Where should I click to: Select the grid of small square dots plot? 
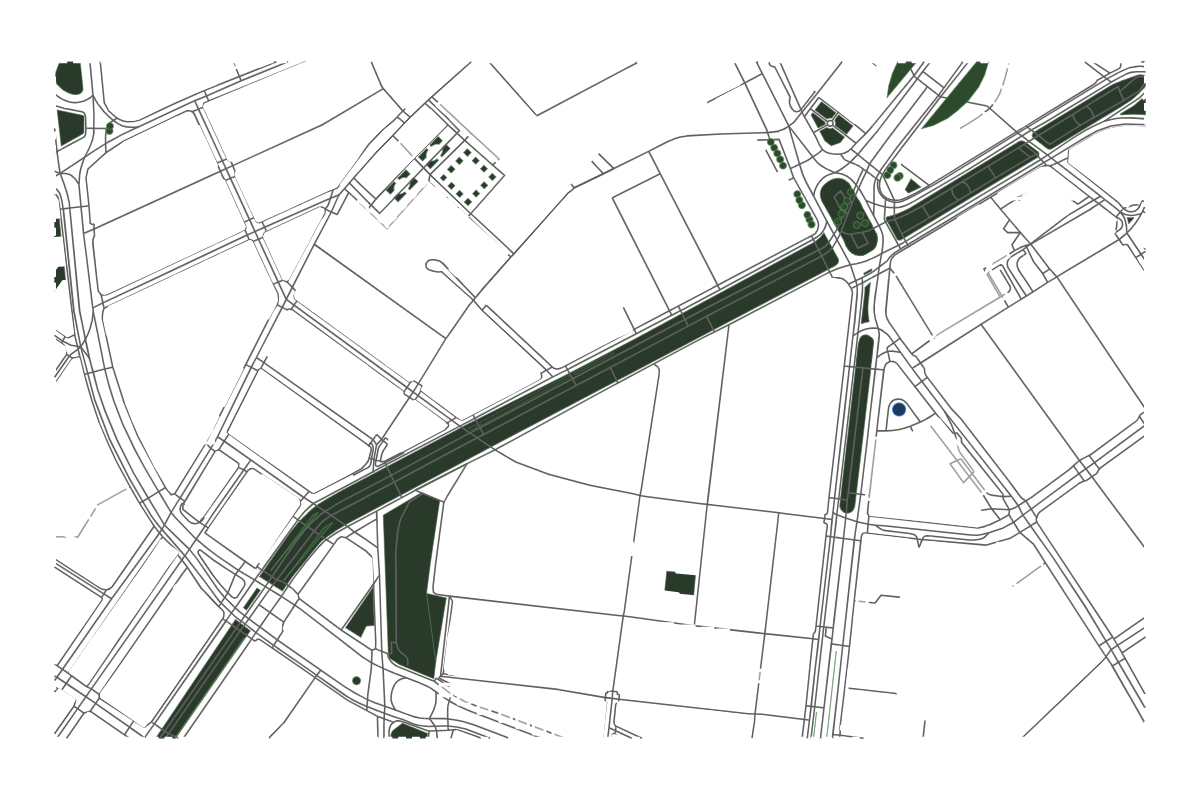(x=466, y=175)
